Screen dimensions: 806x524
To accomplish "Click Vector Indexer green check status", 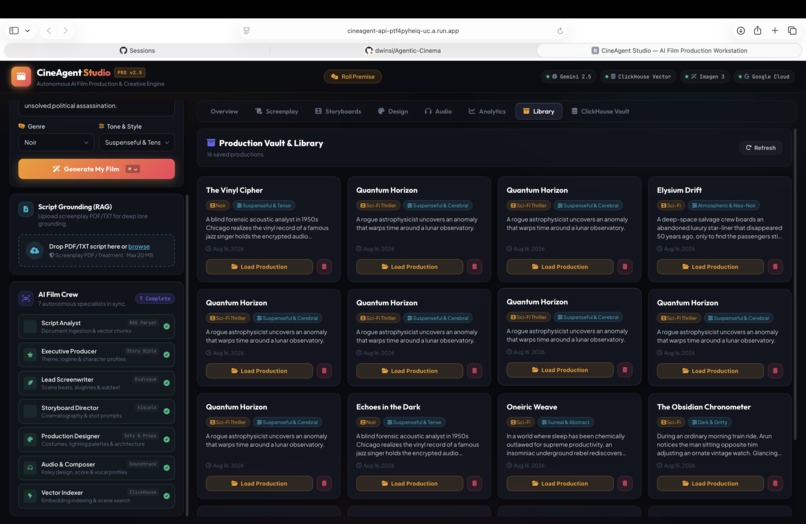I will [x=167, y=496].
